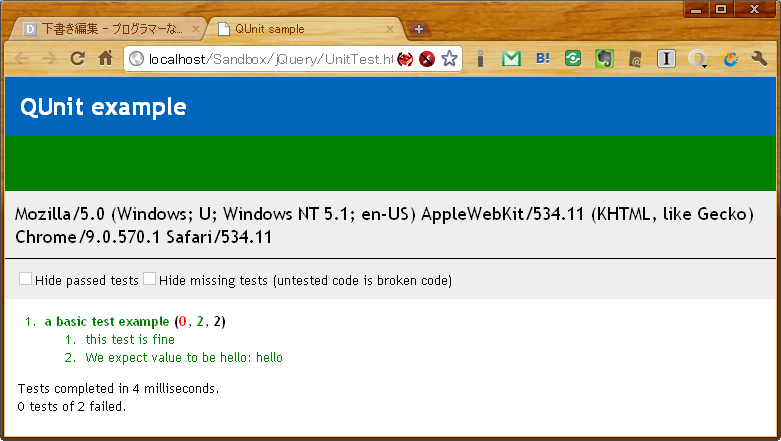Viewport: 781px width, 441px height.
Task: Click the Mozilla/5.0 user agent text
Action: 384,225
